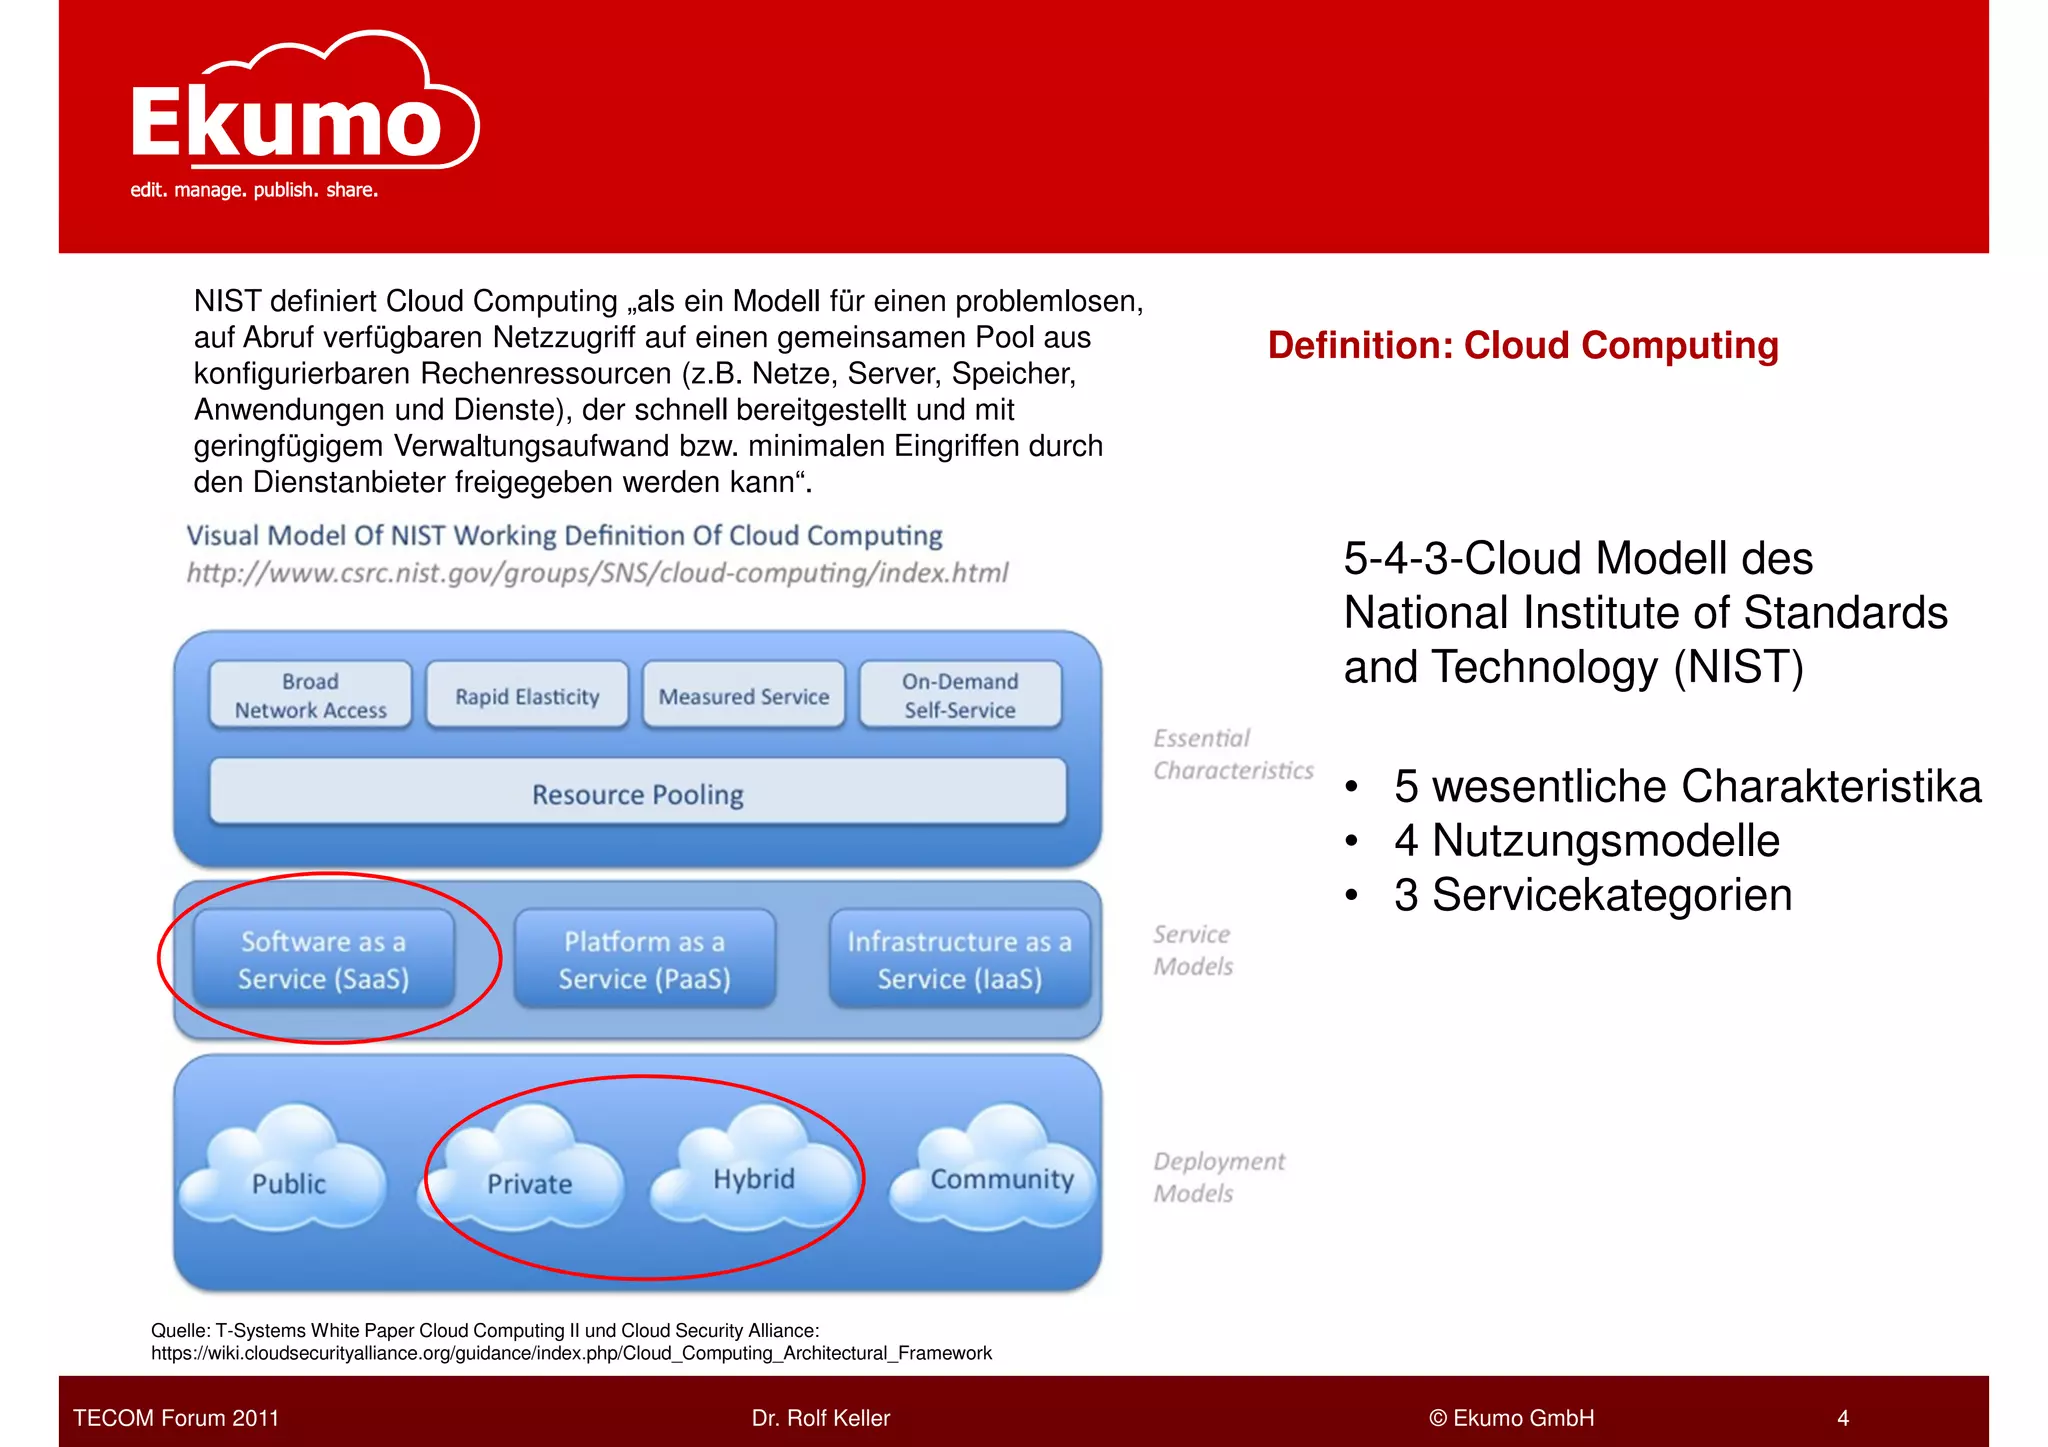Click '5-4-3-Cloud Modell des' text
Screen dimensions: 2048x1447
[1578, 558]
